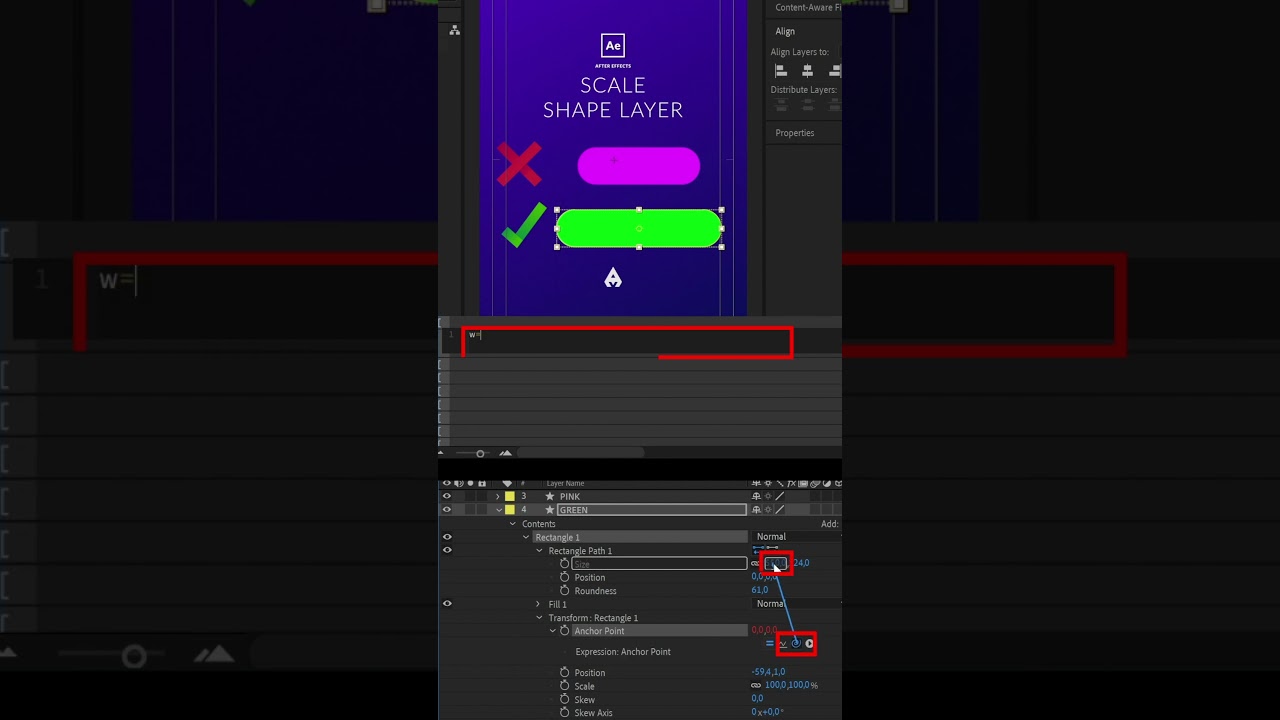The height and width of the screenshot is (720, 1280).
Task: Click the red Anchor Point value 0,0,0,0
Action: tap(764, 631)
